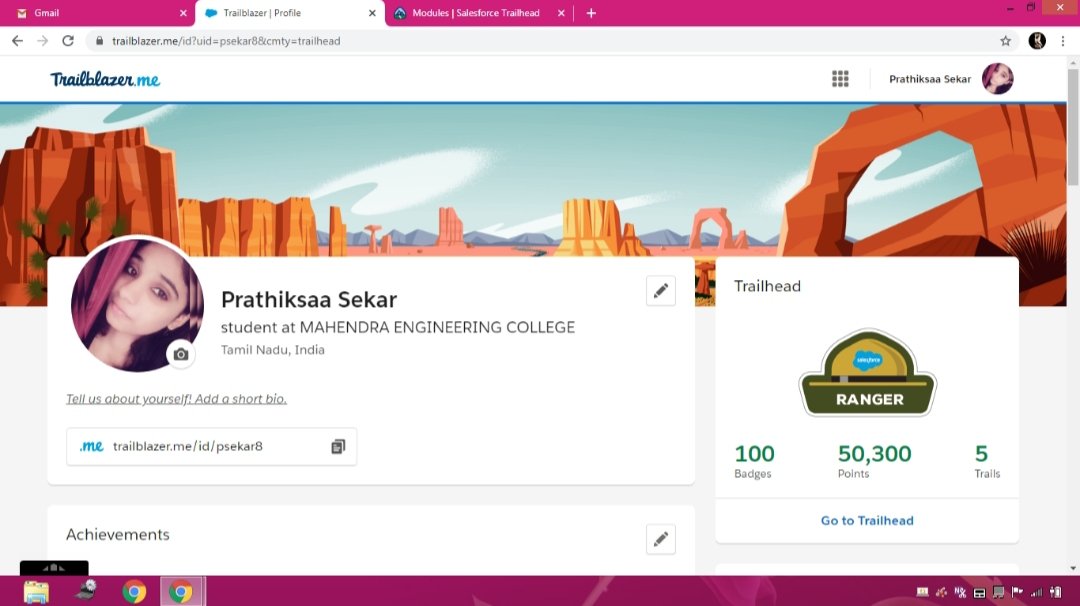Close the Modules Salesforce Trailhead tab
This screenshot has height=606, width=1080.
click(561, 13)
